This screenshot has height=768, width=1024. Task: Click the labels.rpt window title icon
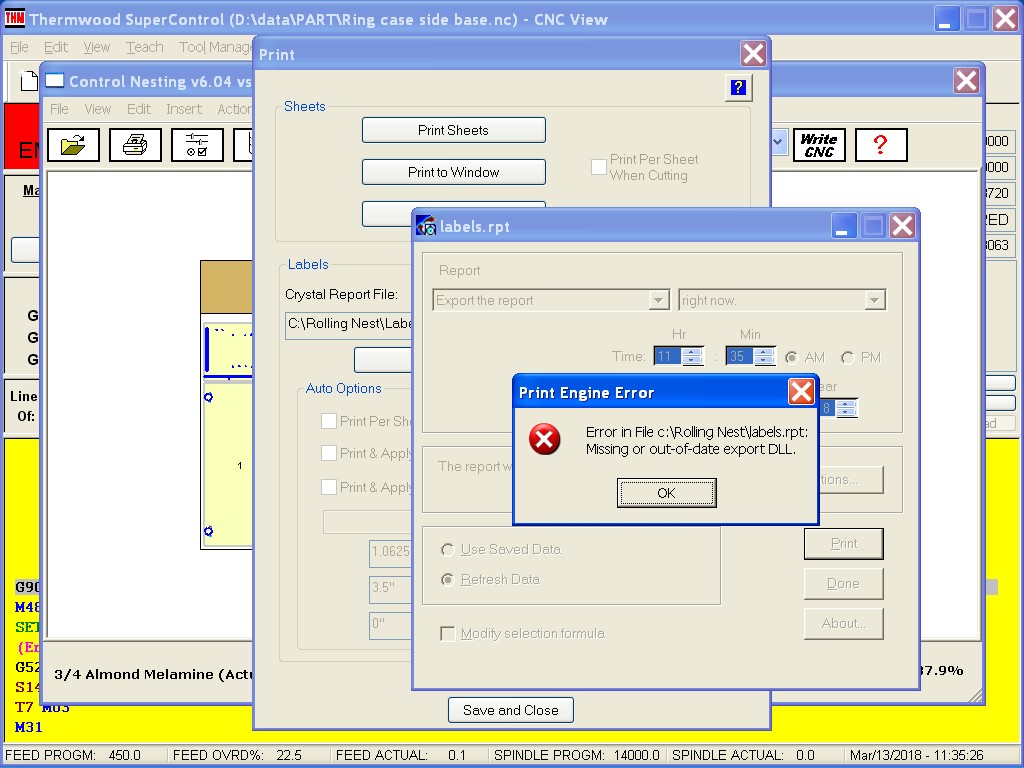[426, 226]
